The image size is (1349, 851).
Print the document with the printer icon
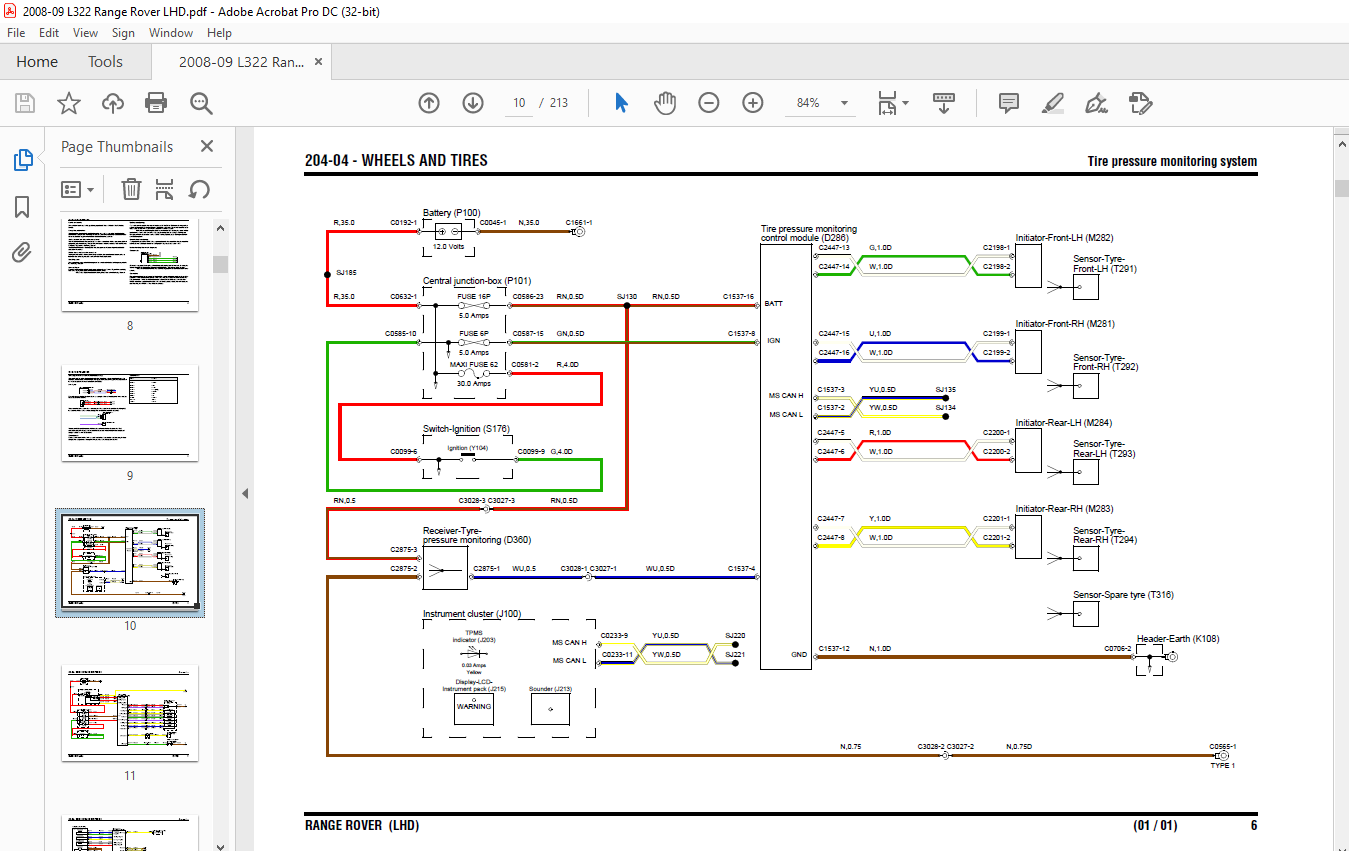(x=156, y=103)
